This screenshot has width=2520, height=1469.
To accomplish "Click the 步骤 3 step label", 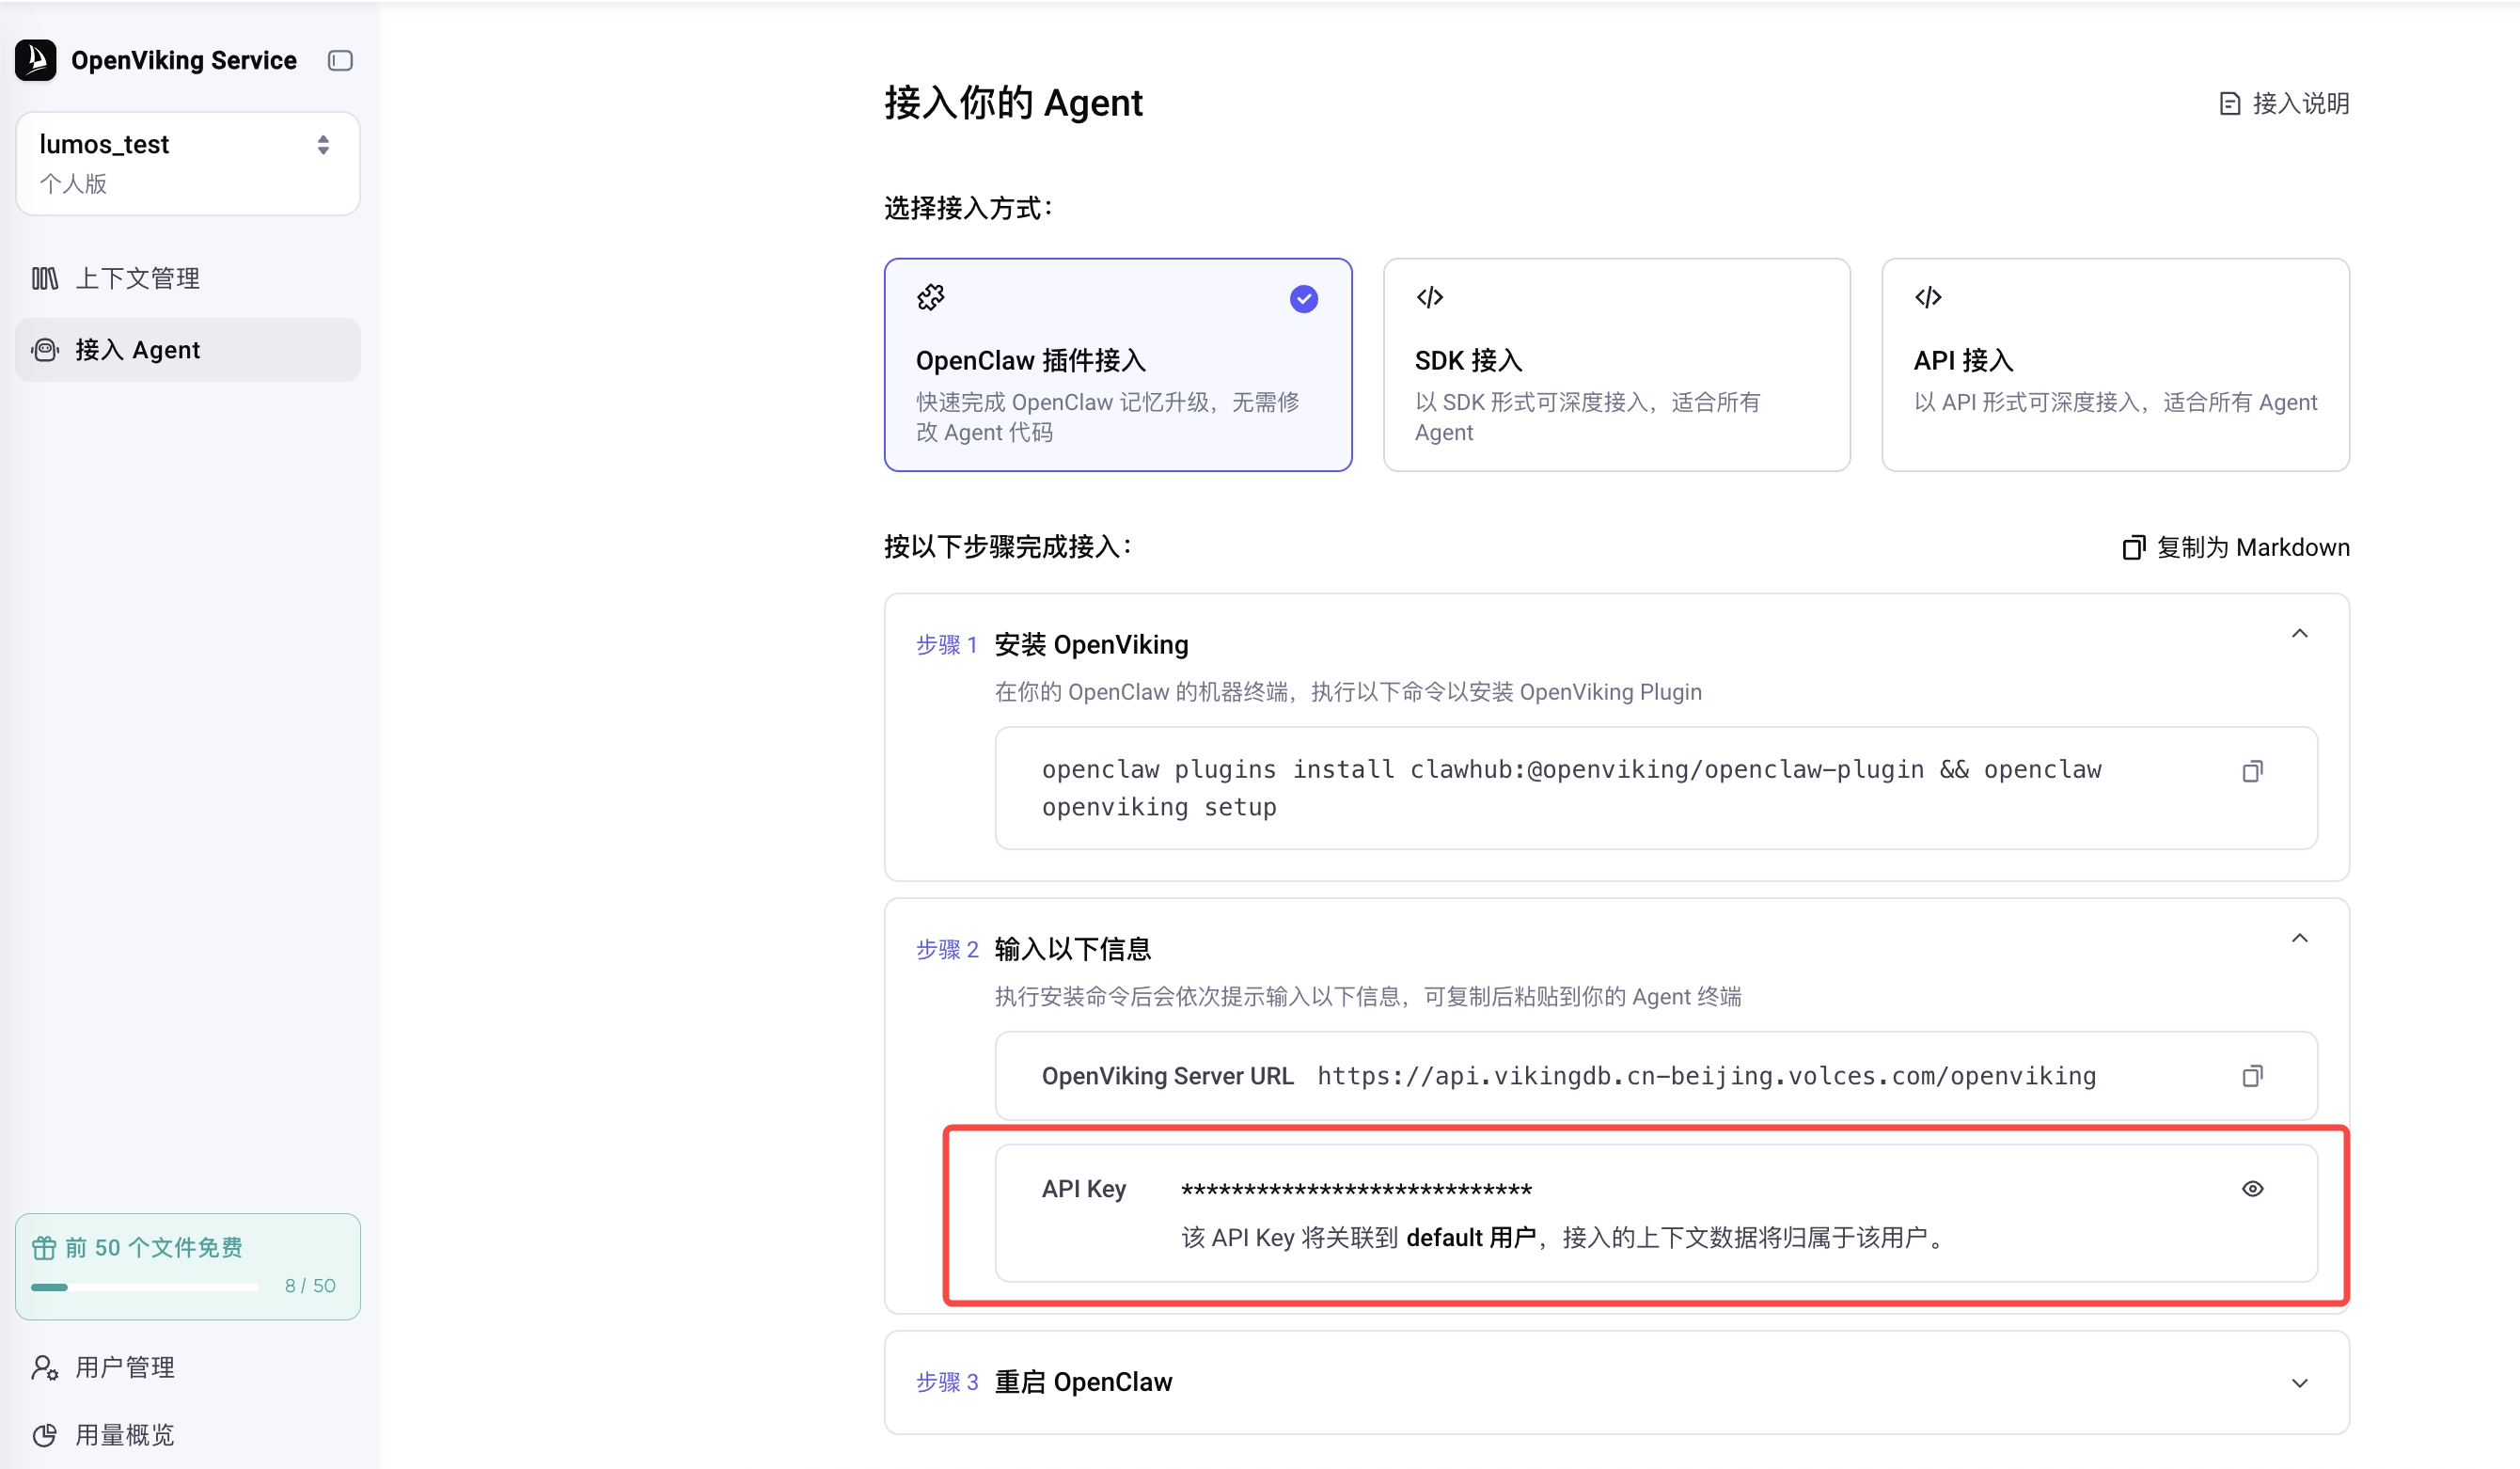I will [x=947, y=1382].
